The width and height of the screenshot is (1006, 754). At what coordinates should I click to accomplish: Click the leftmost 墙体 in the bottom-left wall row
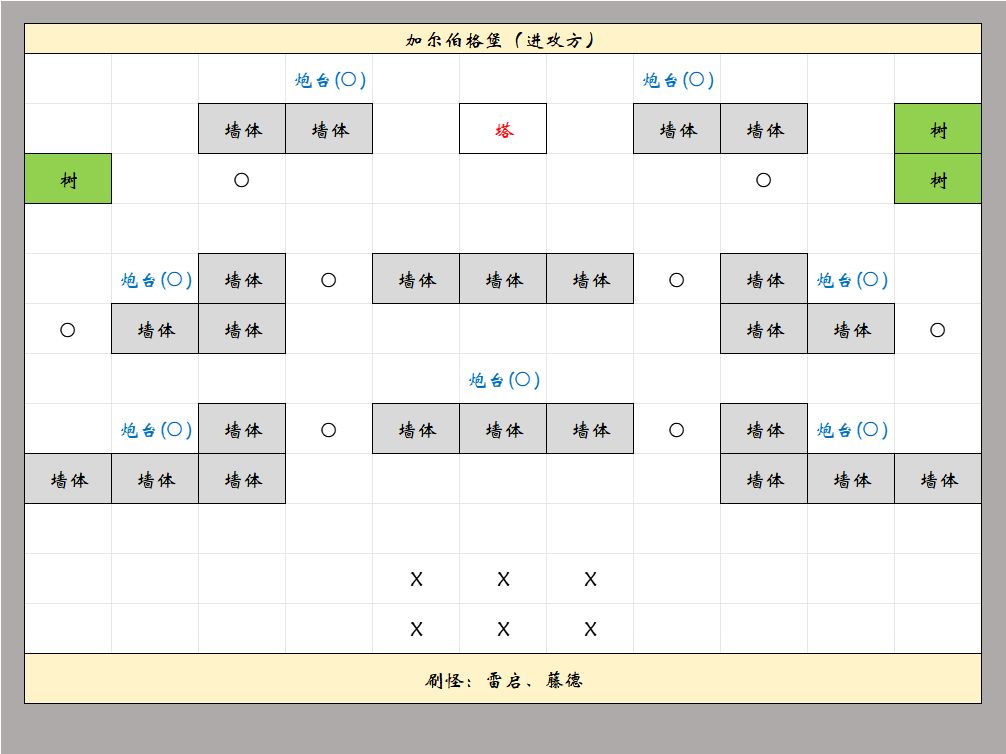click(68, 479)
